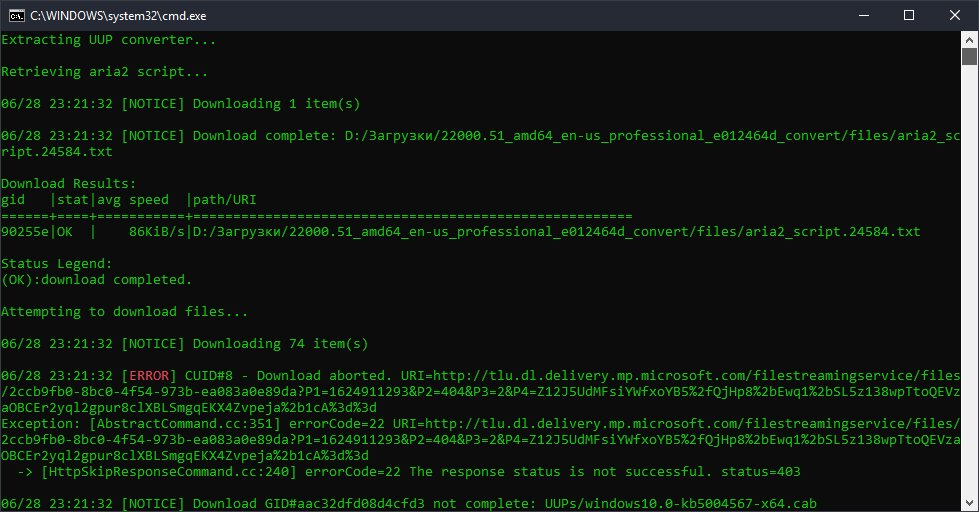
Task: Click the gid value "90255e"
Action: tap(25, 232)
